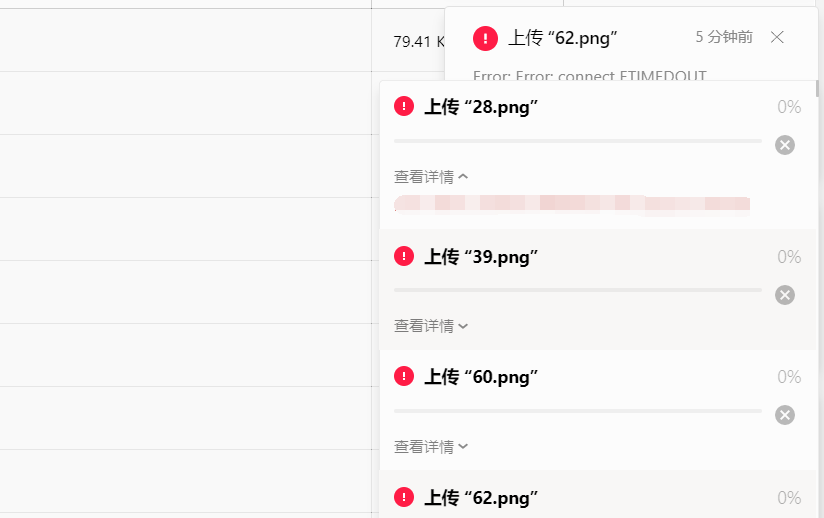This screenshot has height=518, width=824.
Task: Cancel the 60.png upload
Action: tap(785, 415)
